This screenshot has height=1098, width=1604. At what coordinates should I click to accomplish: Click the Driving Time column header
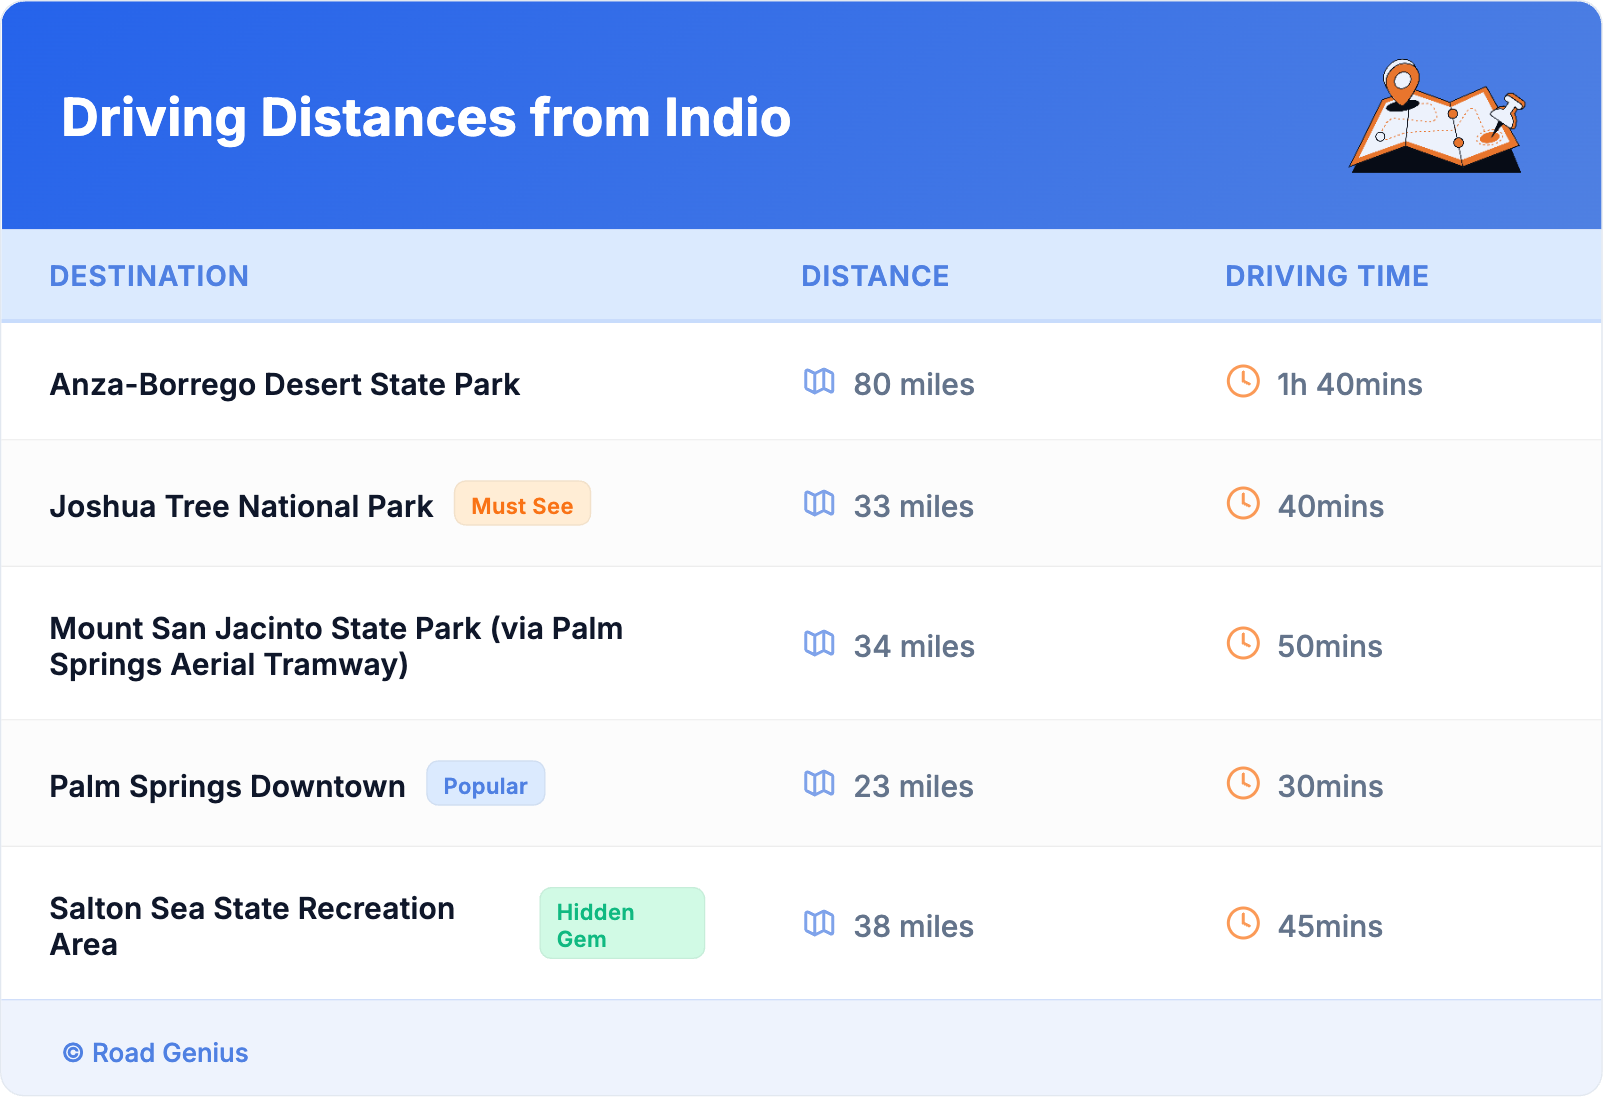(1326, 276)
